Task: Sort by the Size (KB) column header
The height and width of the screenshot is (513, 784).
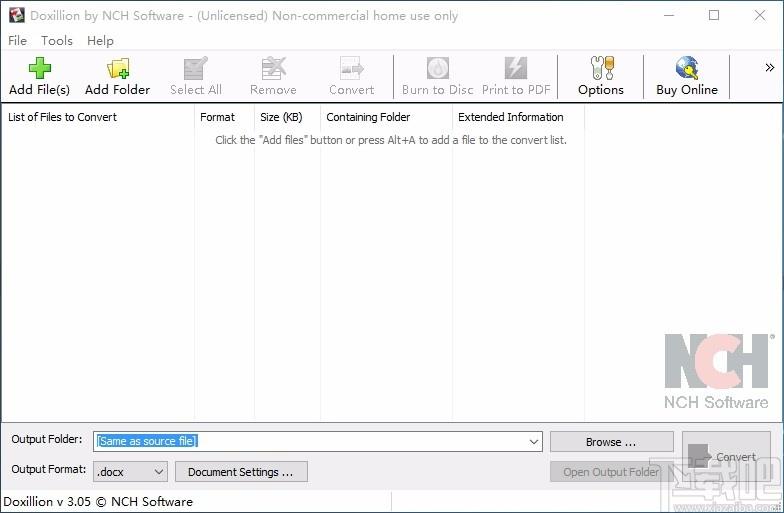Action: click(287, 117)
